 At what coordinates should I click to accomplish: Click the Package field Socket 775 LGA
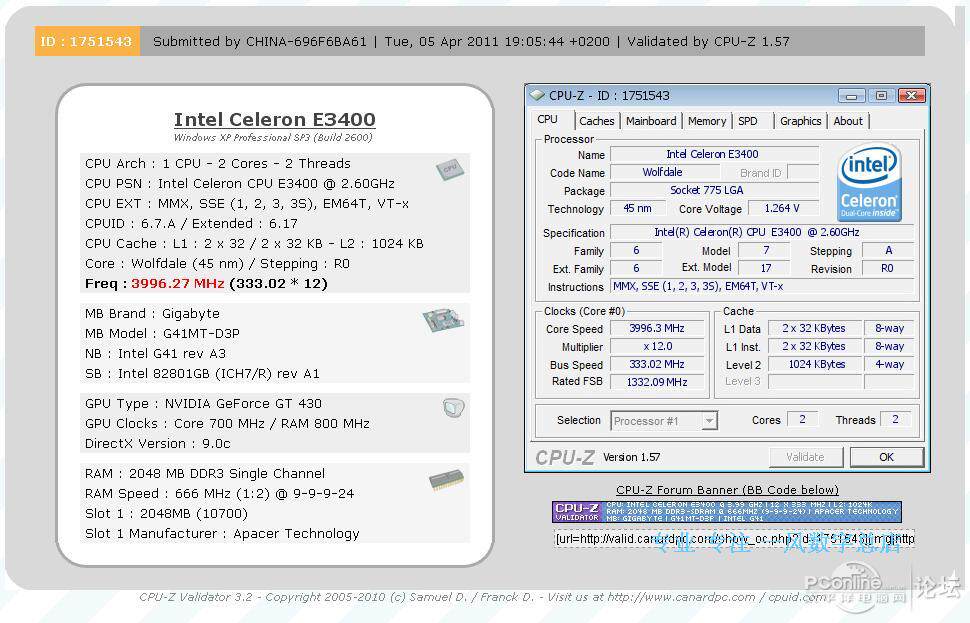[x=715, y=190]
